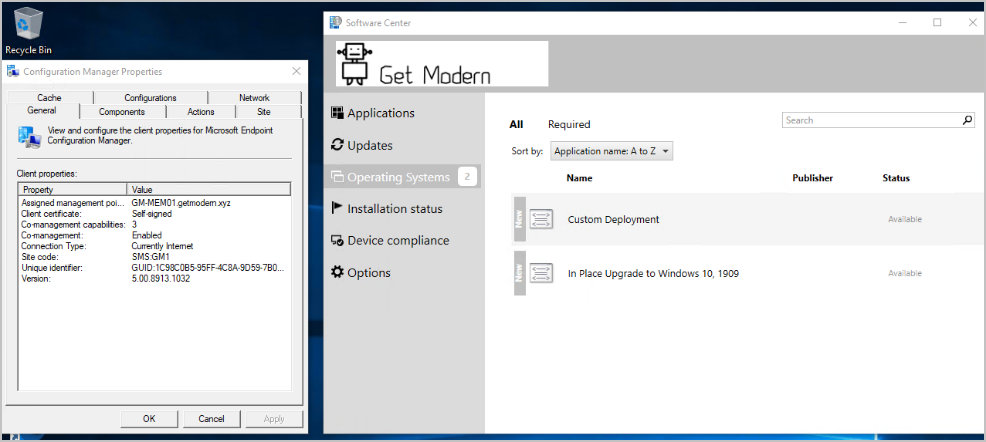
Task: Click the Device compliance icon
Action: tap(338, 241)
